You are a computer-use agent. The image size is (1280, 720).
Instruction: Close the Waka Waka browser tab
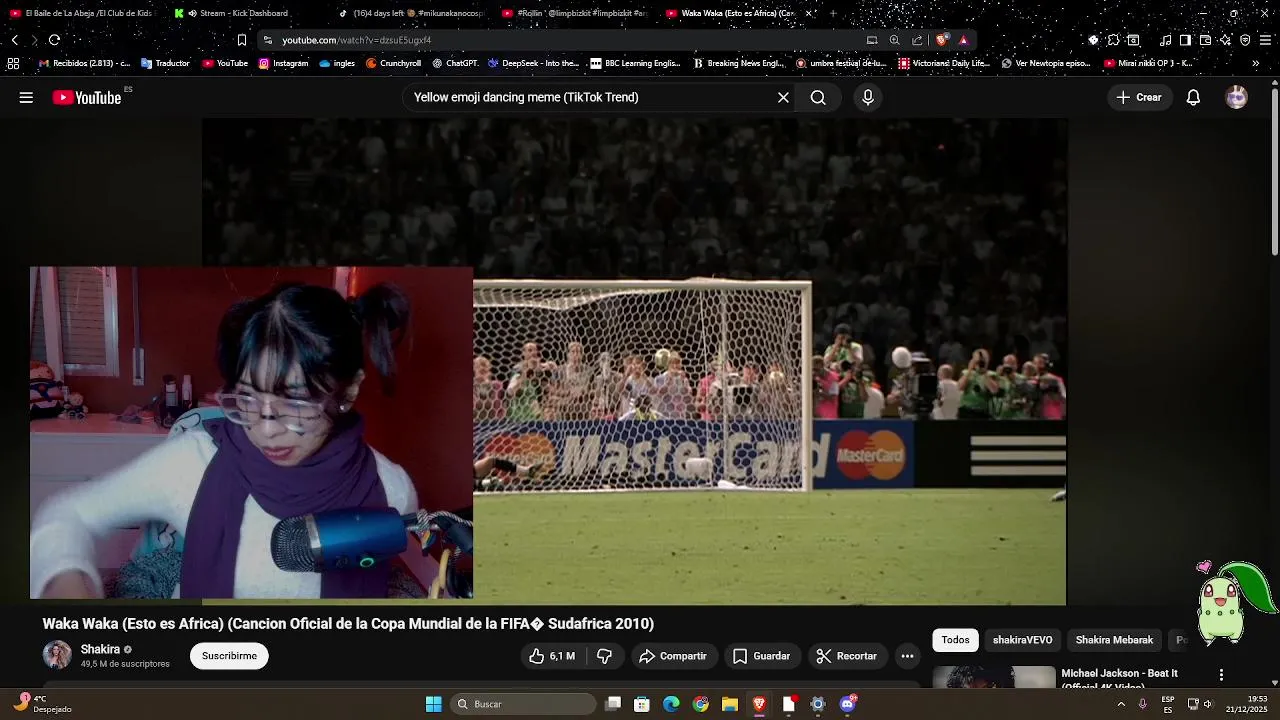tap(808, 13)
